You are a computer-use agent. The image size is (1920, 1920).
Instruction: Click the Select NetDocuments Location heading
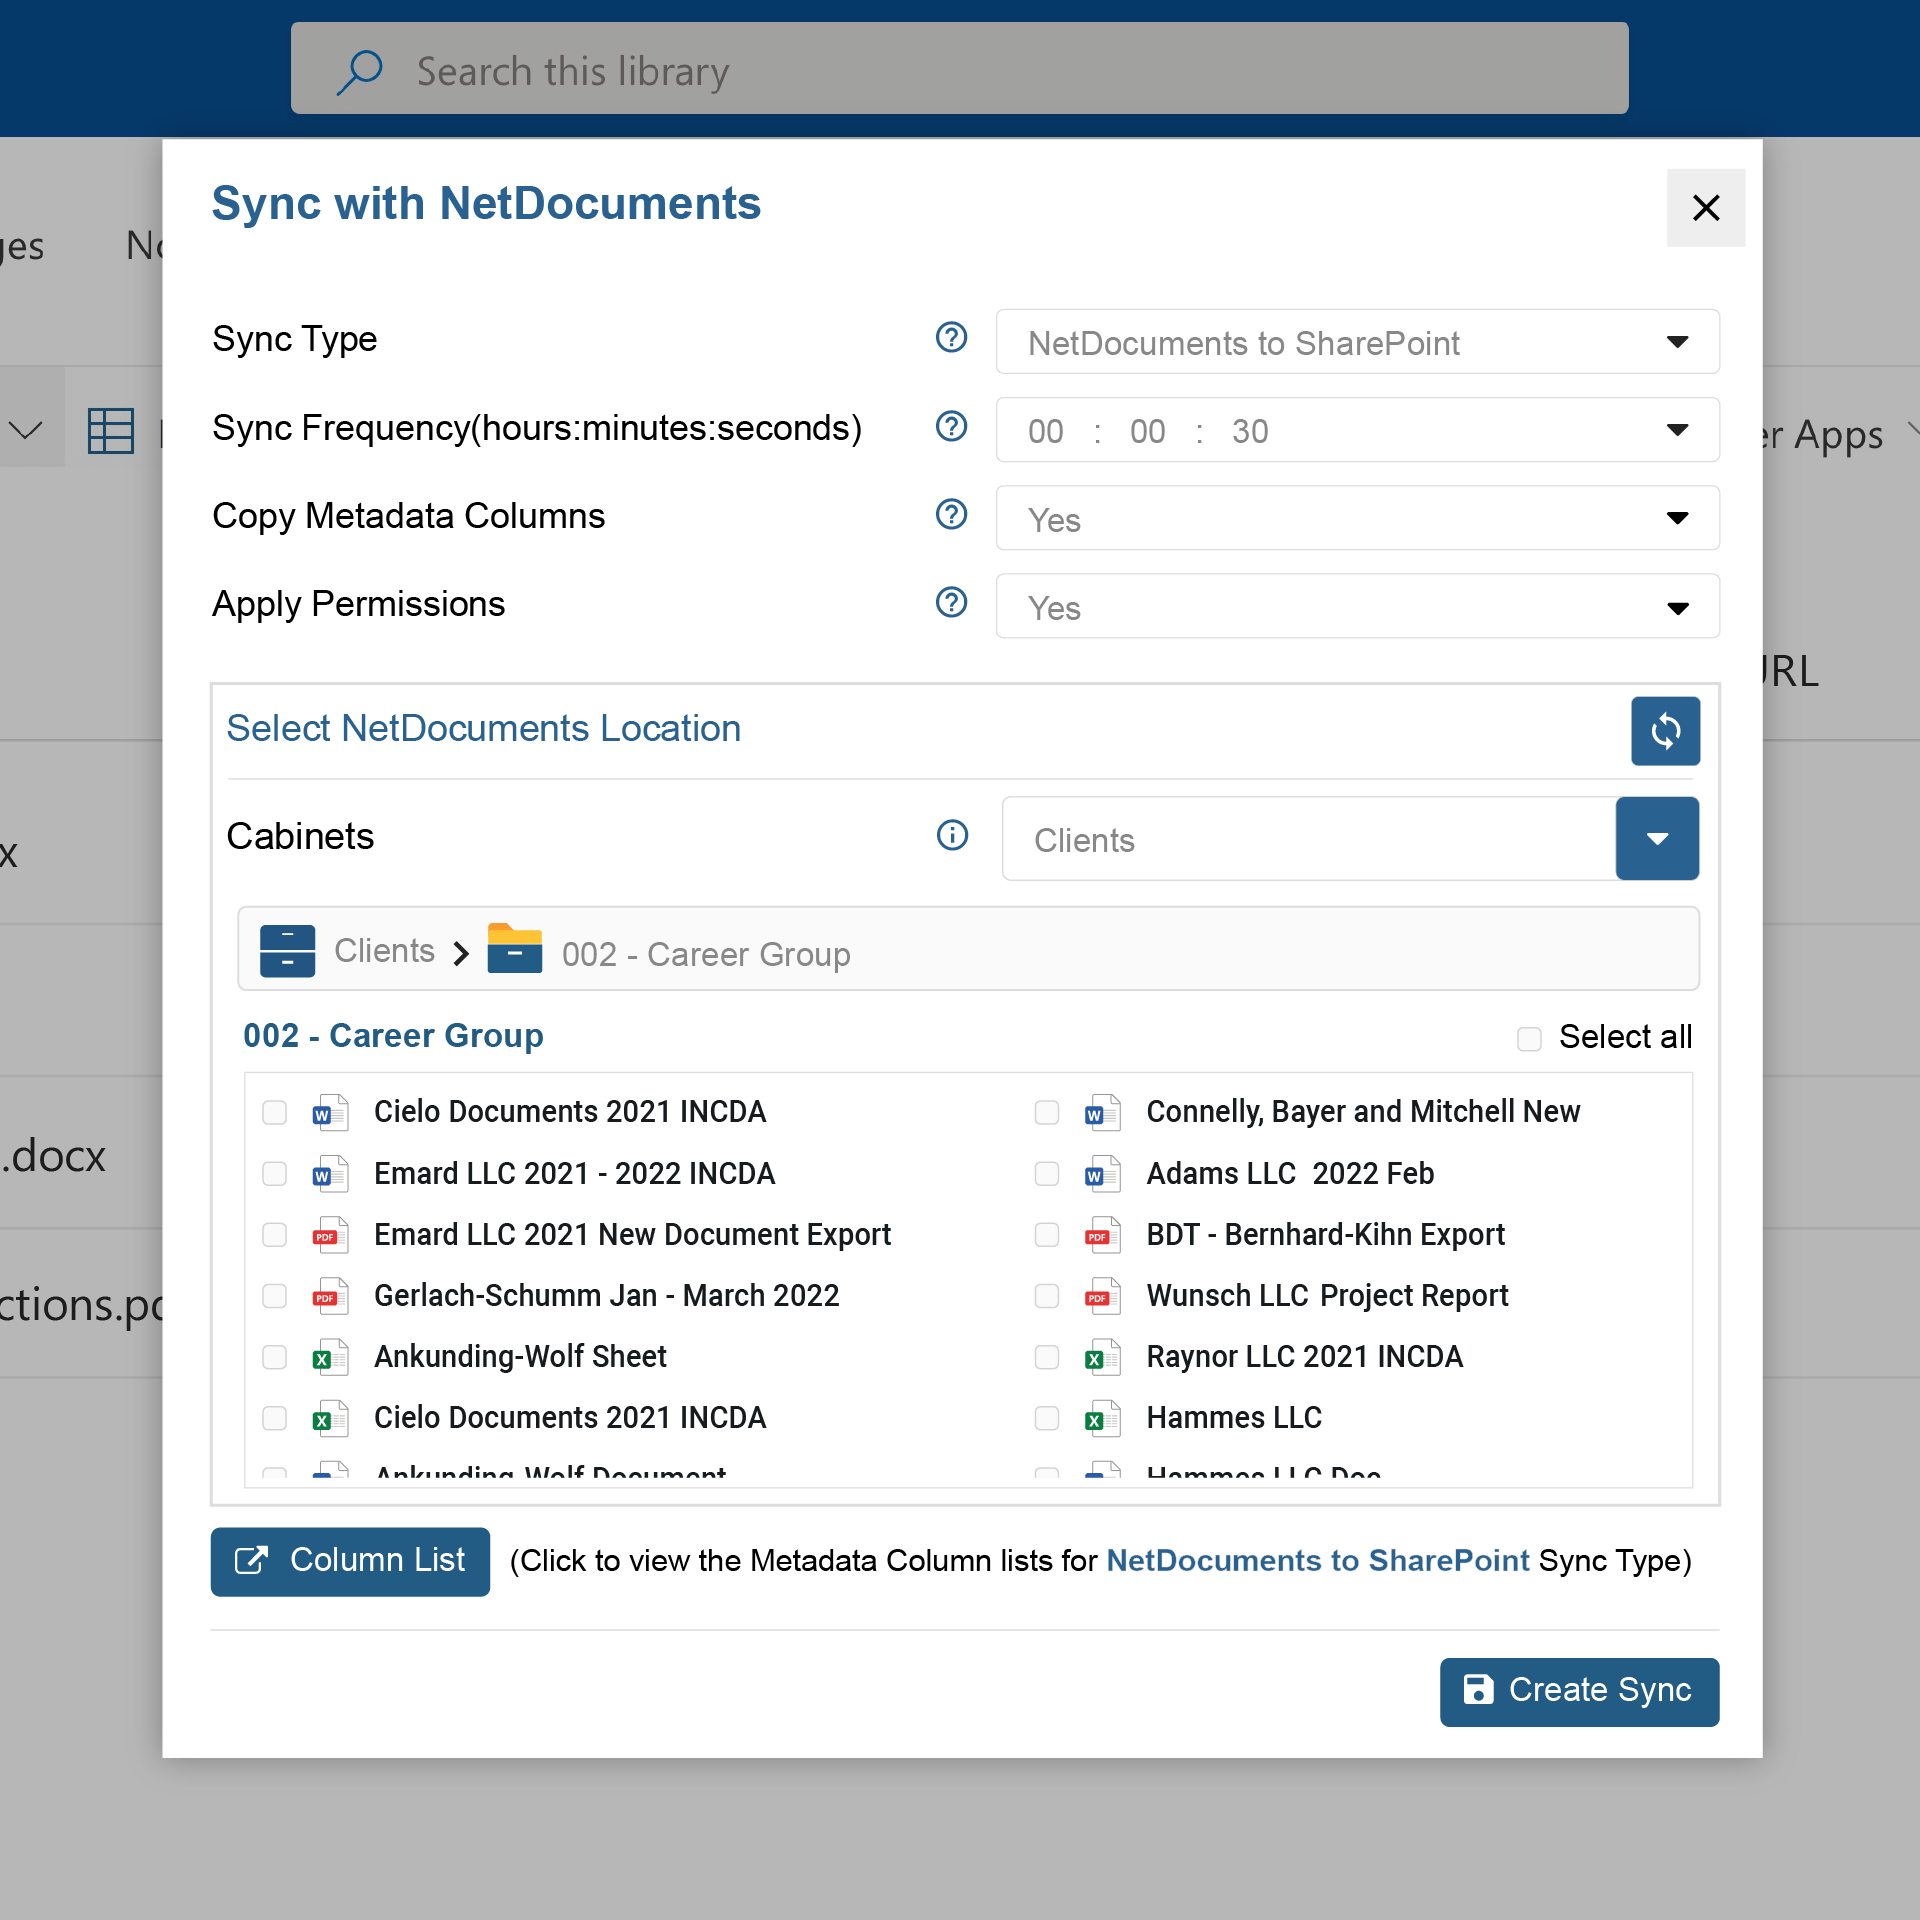[x=484, y=728]
